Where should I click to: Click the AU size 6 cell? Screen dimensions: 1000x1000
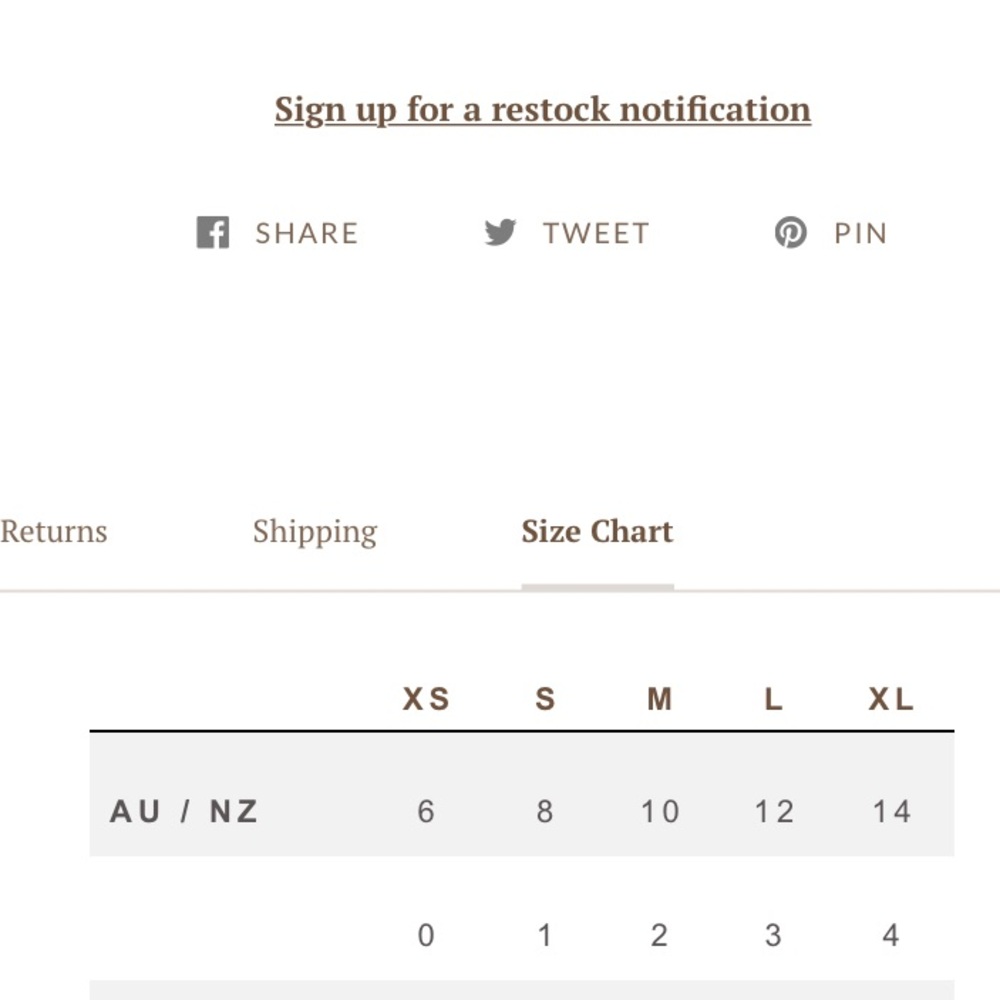(426, 812)
